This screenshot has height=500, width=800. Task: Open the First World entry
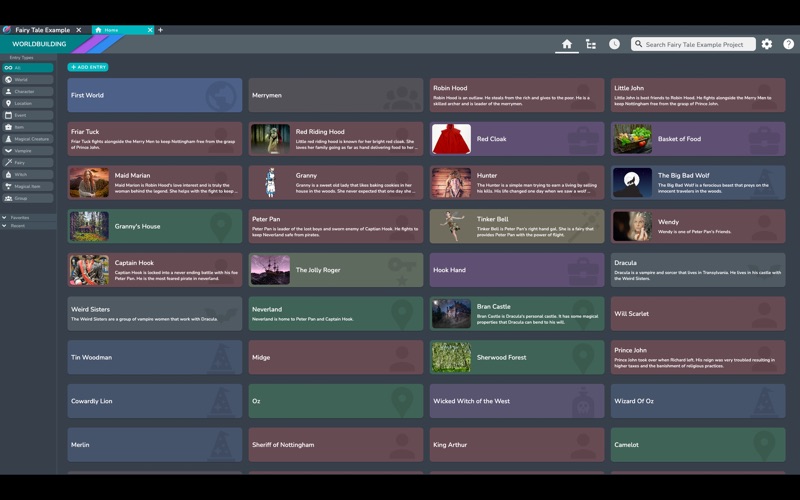(155, 95)
